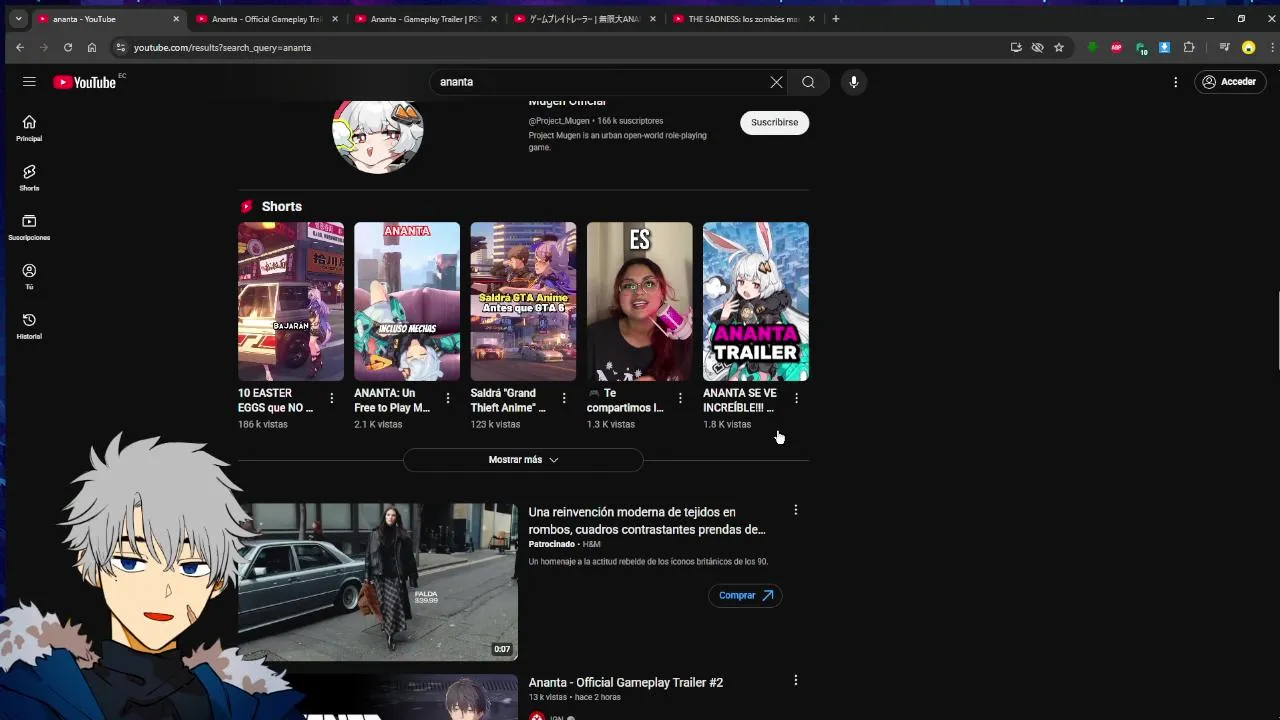
Task: Open the Extensions puzzle menu
Action: [x=1189, y=47]
